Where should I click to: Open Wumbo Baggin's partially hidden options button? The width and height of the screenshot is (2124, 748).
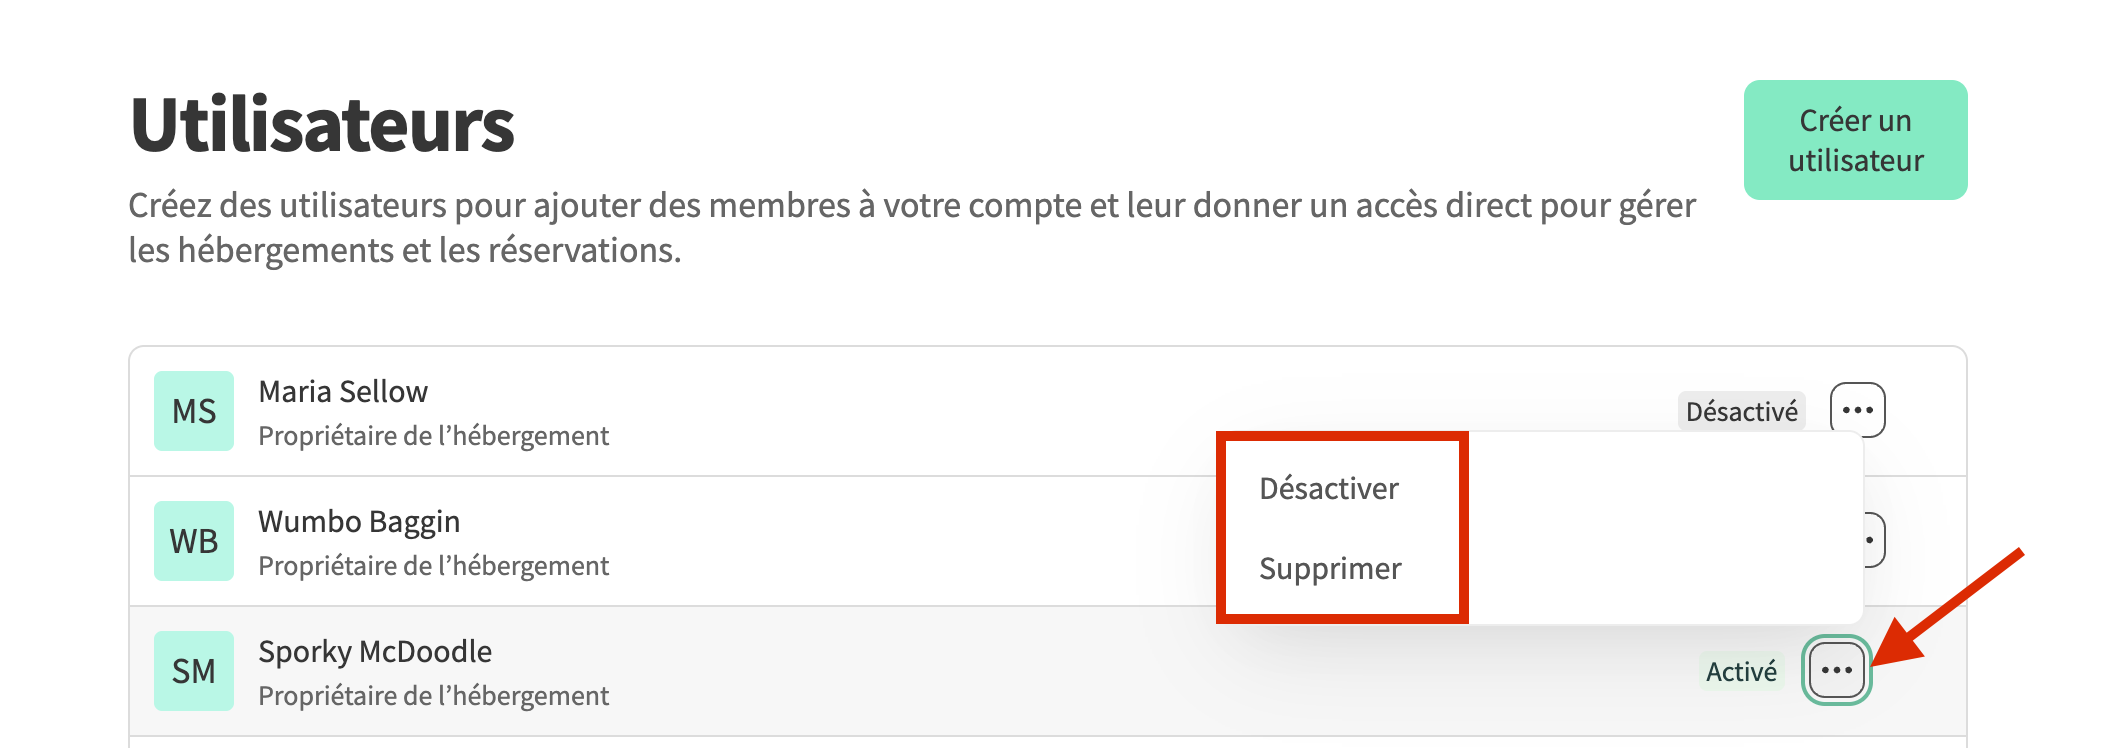(x=1873, y=540)
